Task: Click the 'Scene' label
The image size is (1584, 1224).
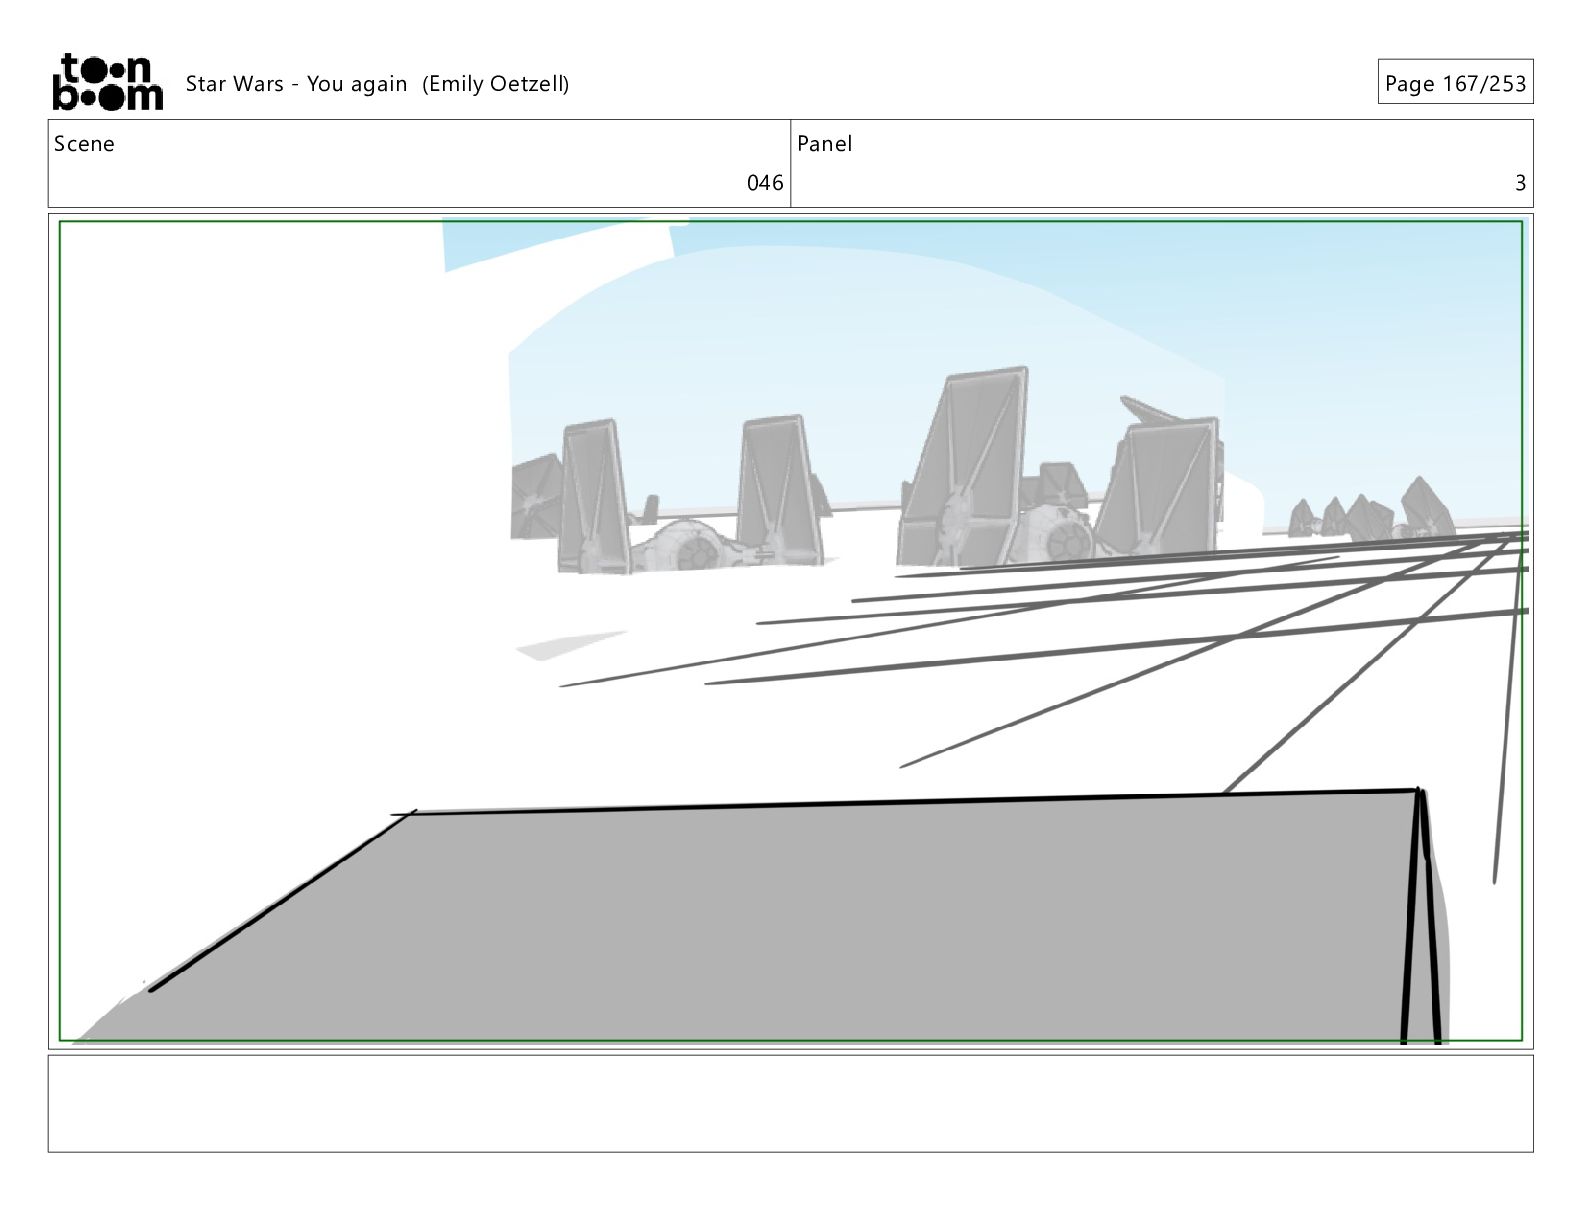Action: [84, 144]
